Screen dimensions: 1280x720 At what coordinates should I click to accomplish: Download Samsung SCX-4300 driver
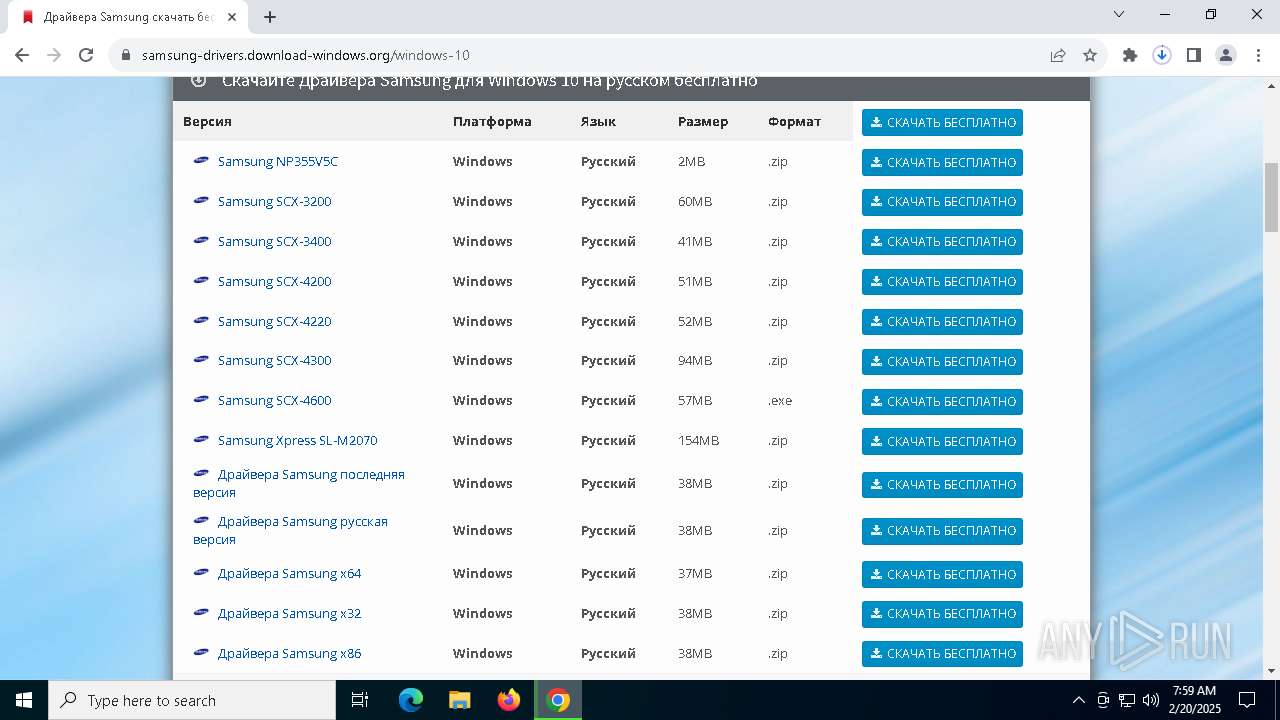[x=942, y=362]
